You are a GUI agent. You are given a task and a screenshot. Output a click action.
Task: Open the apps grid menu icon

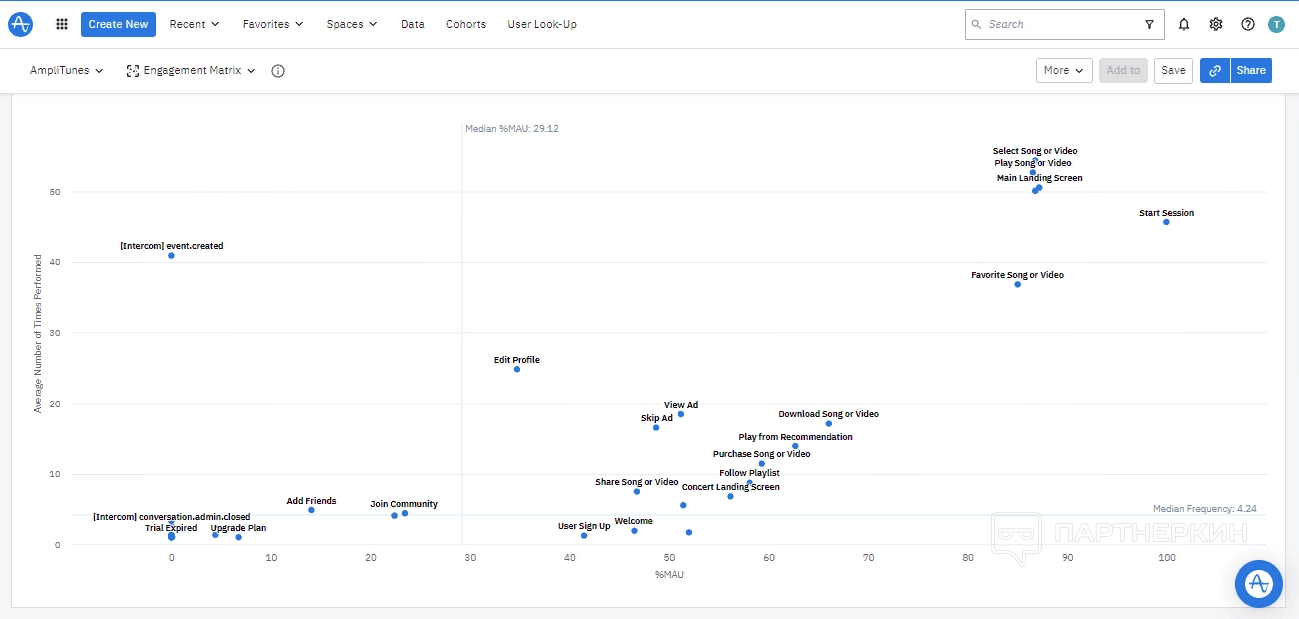(62, 24)
